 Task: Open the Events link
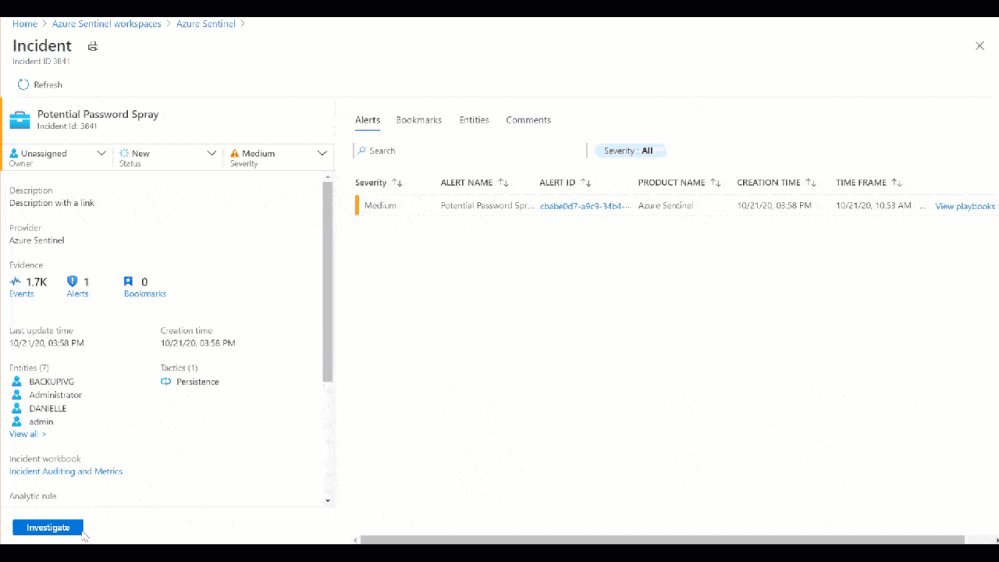[x=21, y=294]
